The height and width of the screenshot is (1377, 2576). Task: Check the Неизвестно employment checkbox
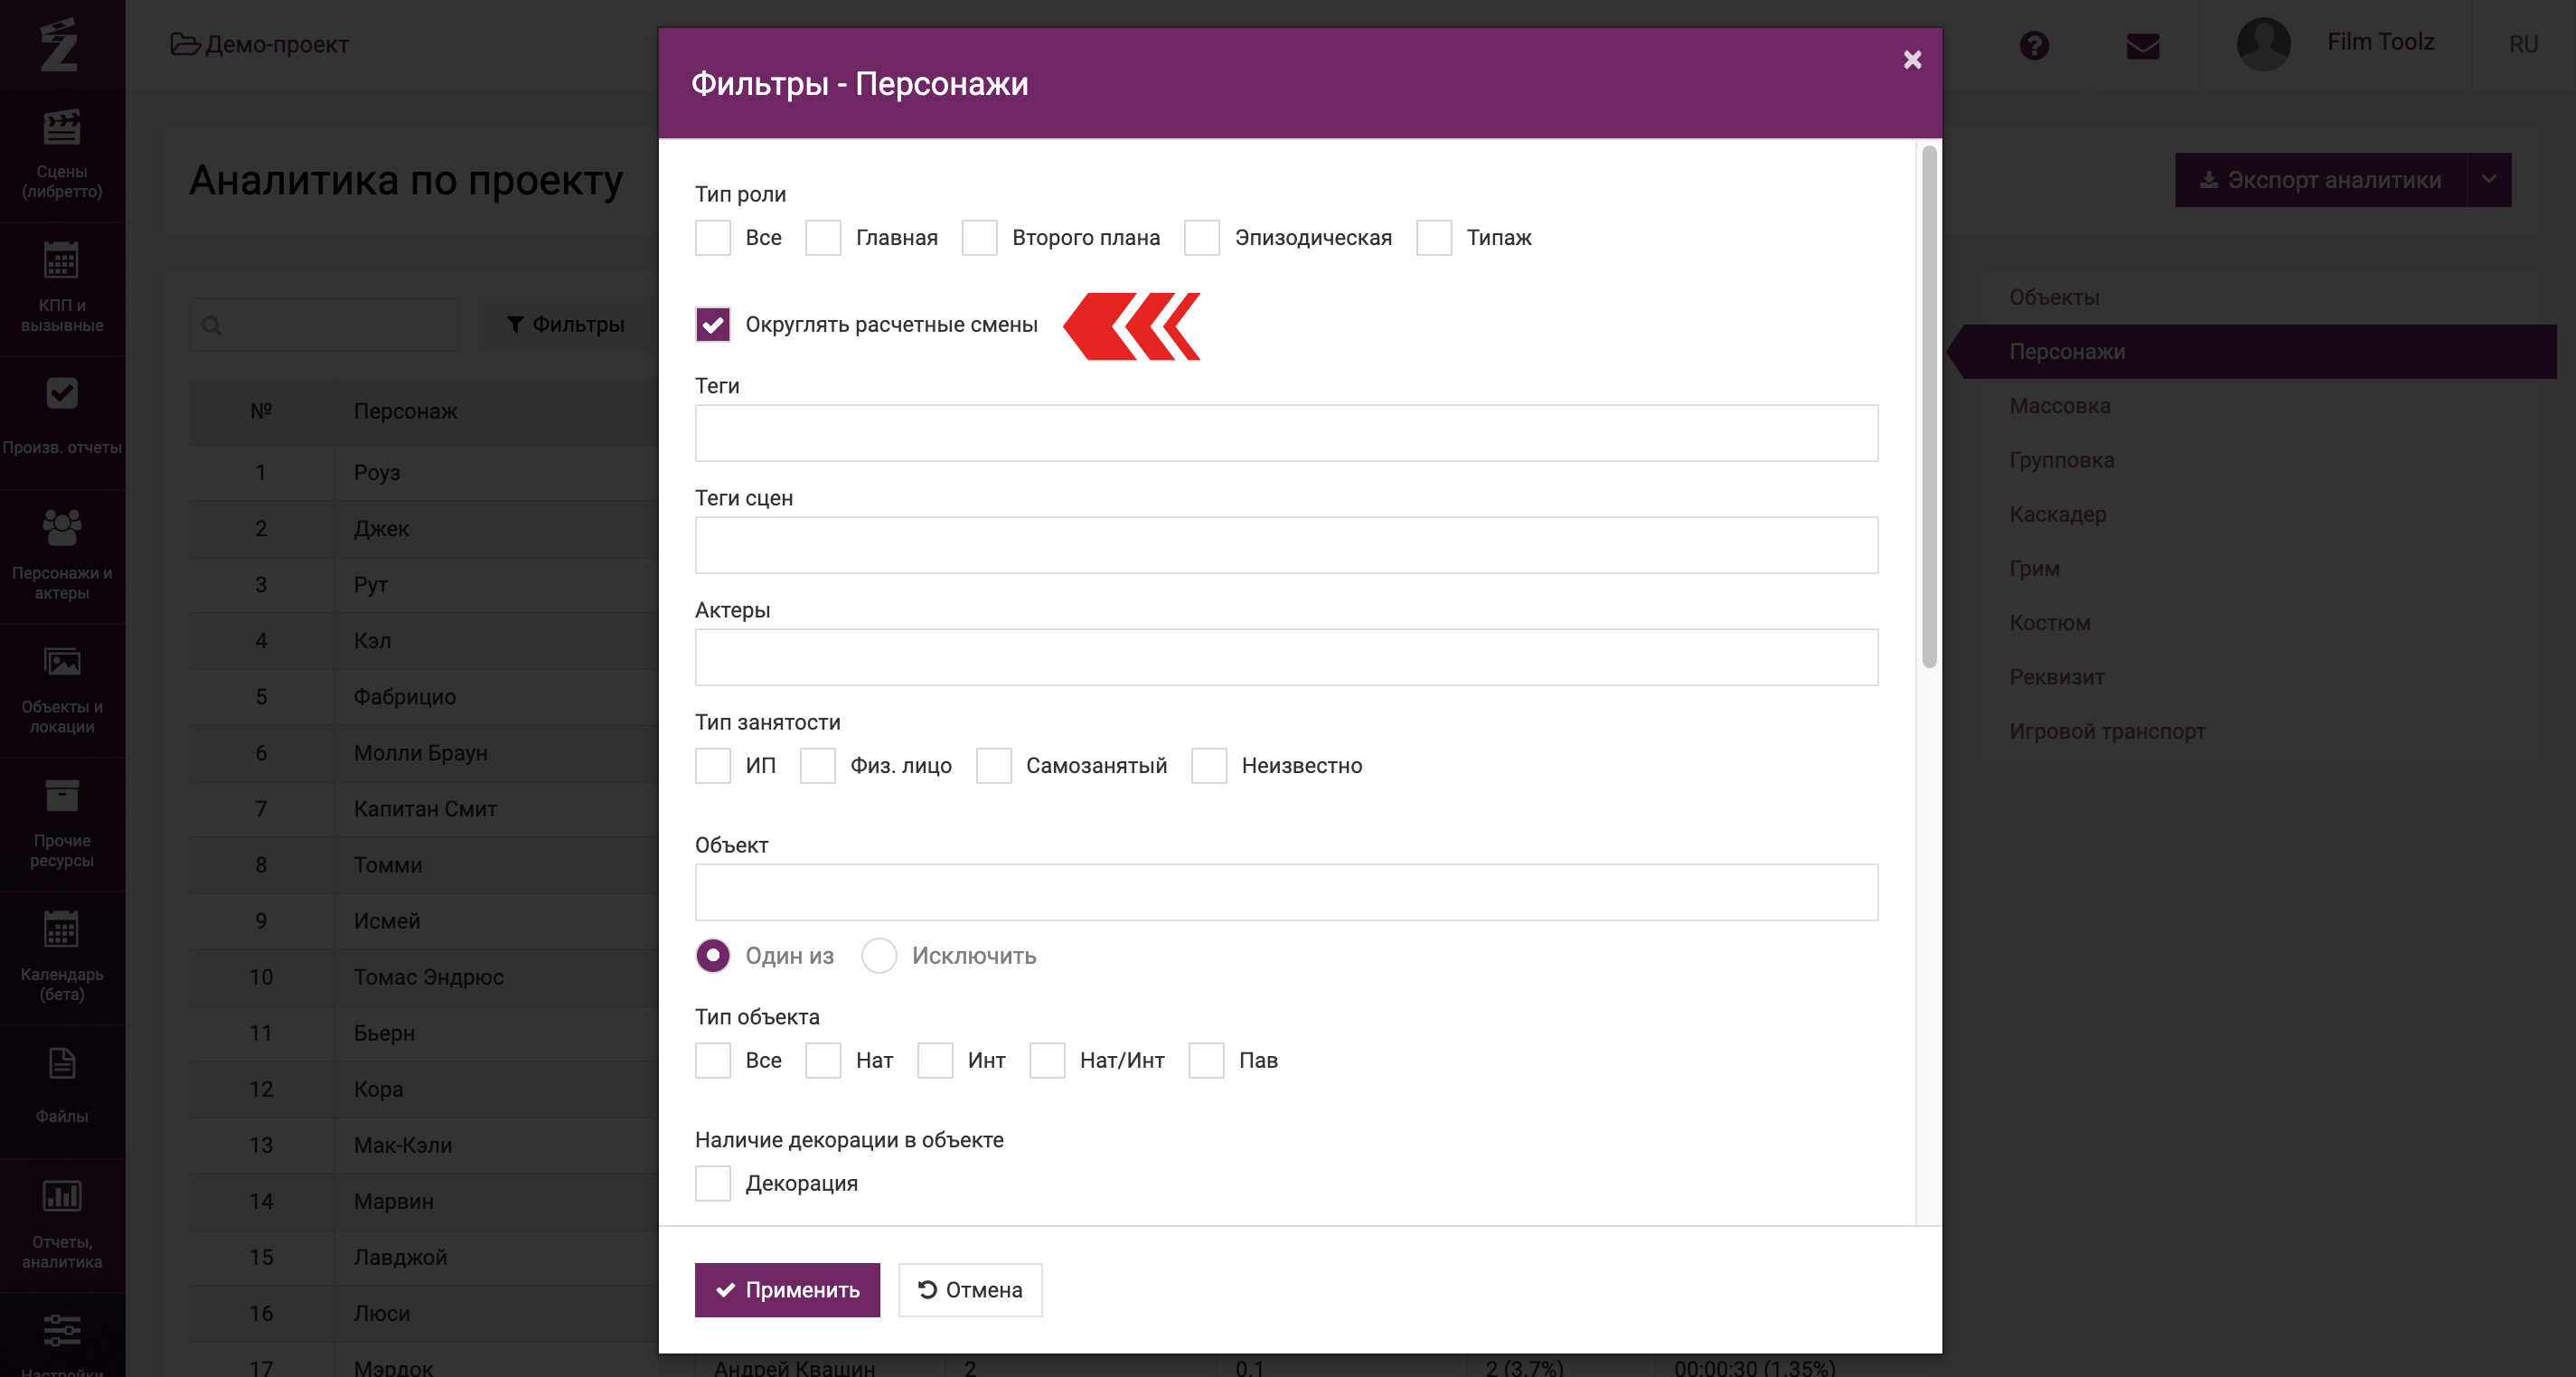(1209, 766)
